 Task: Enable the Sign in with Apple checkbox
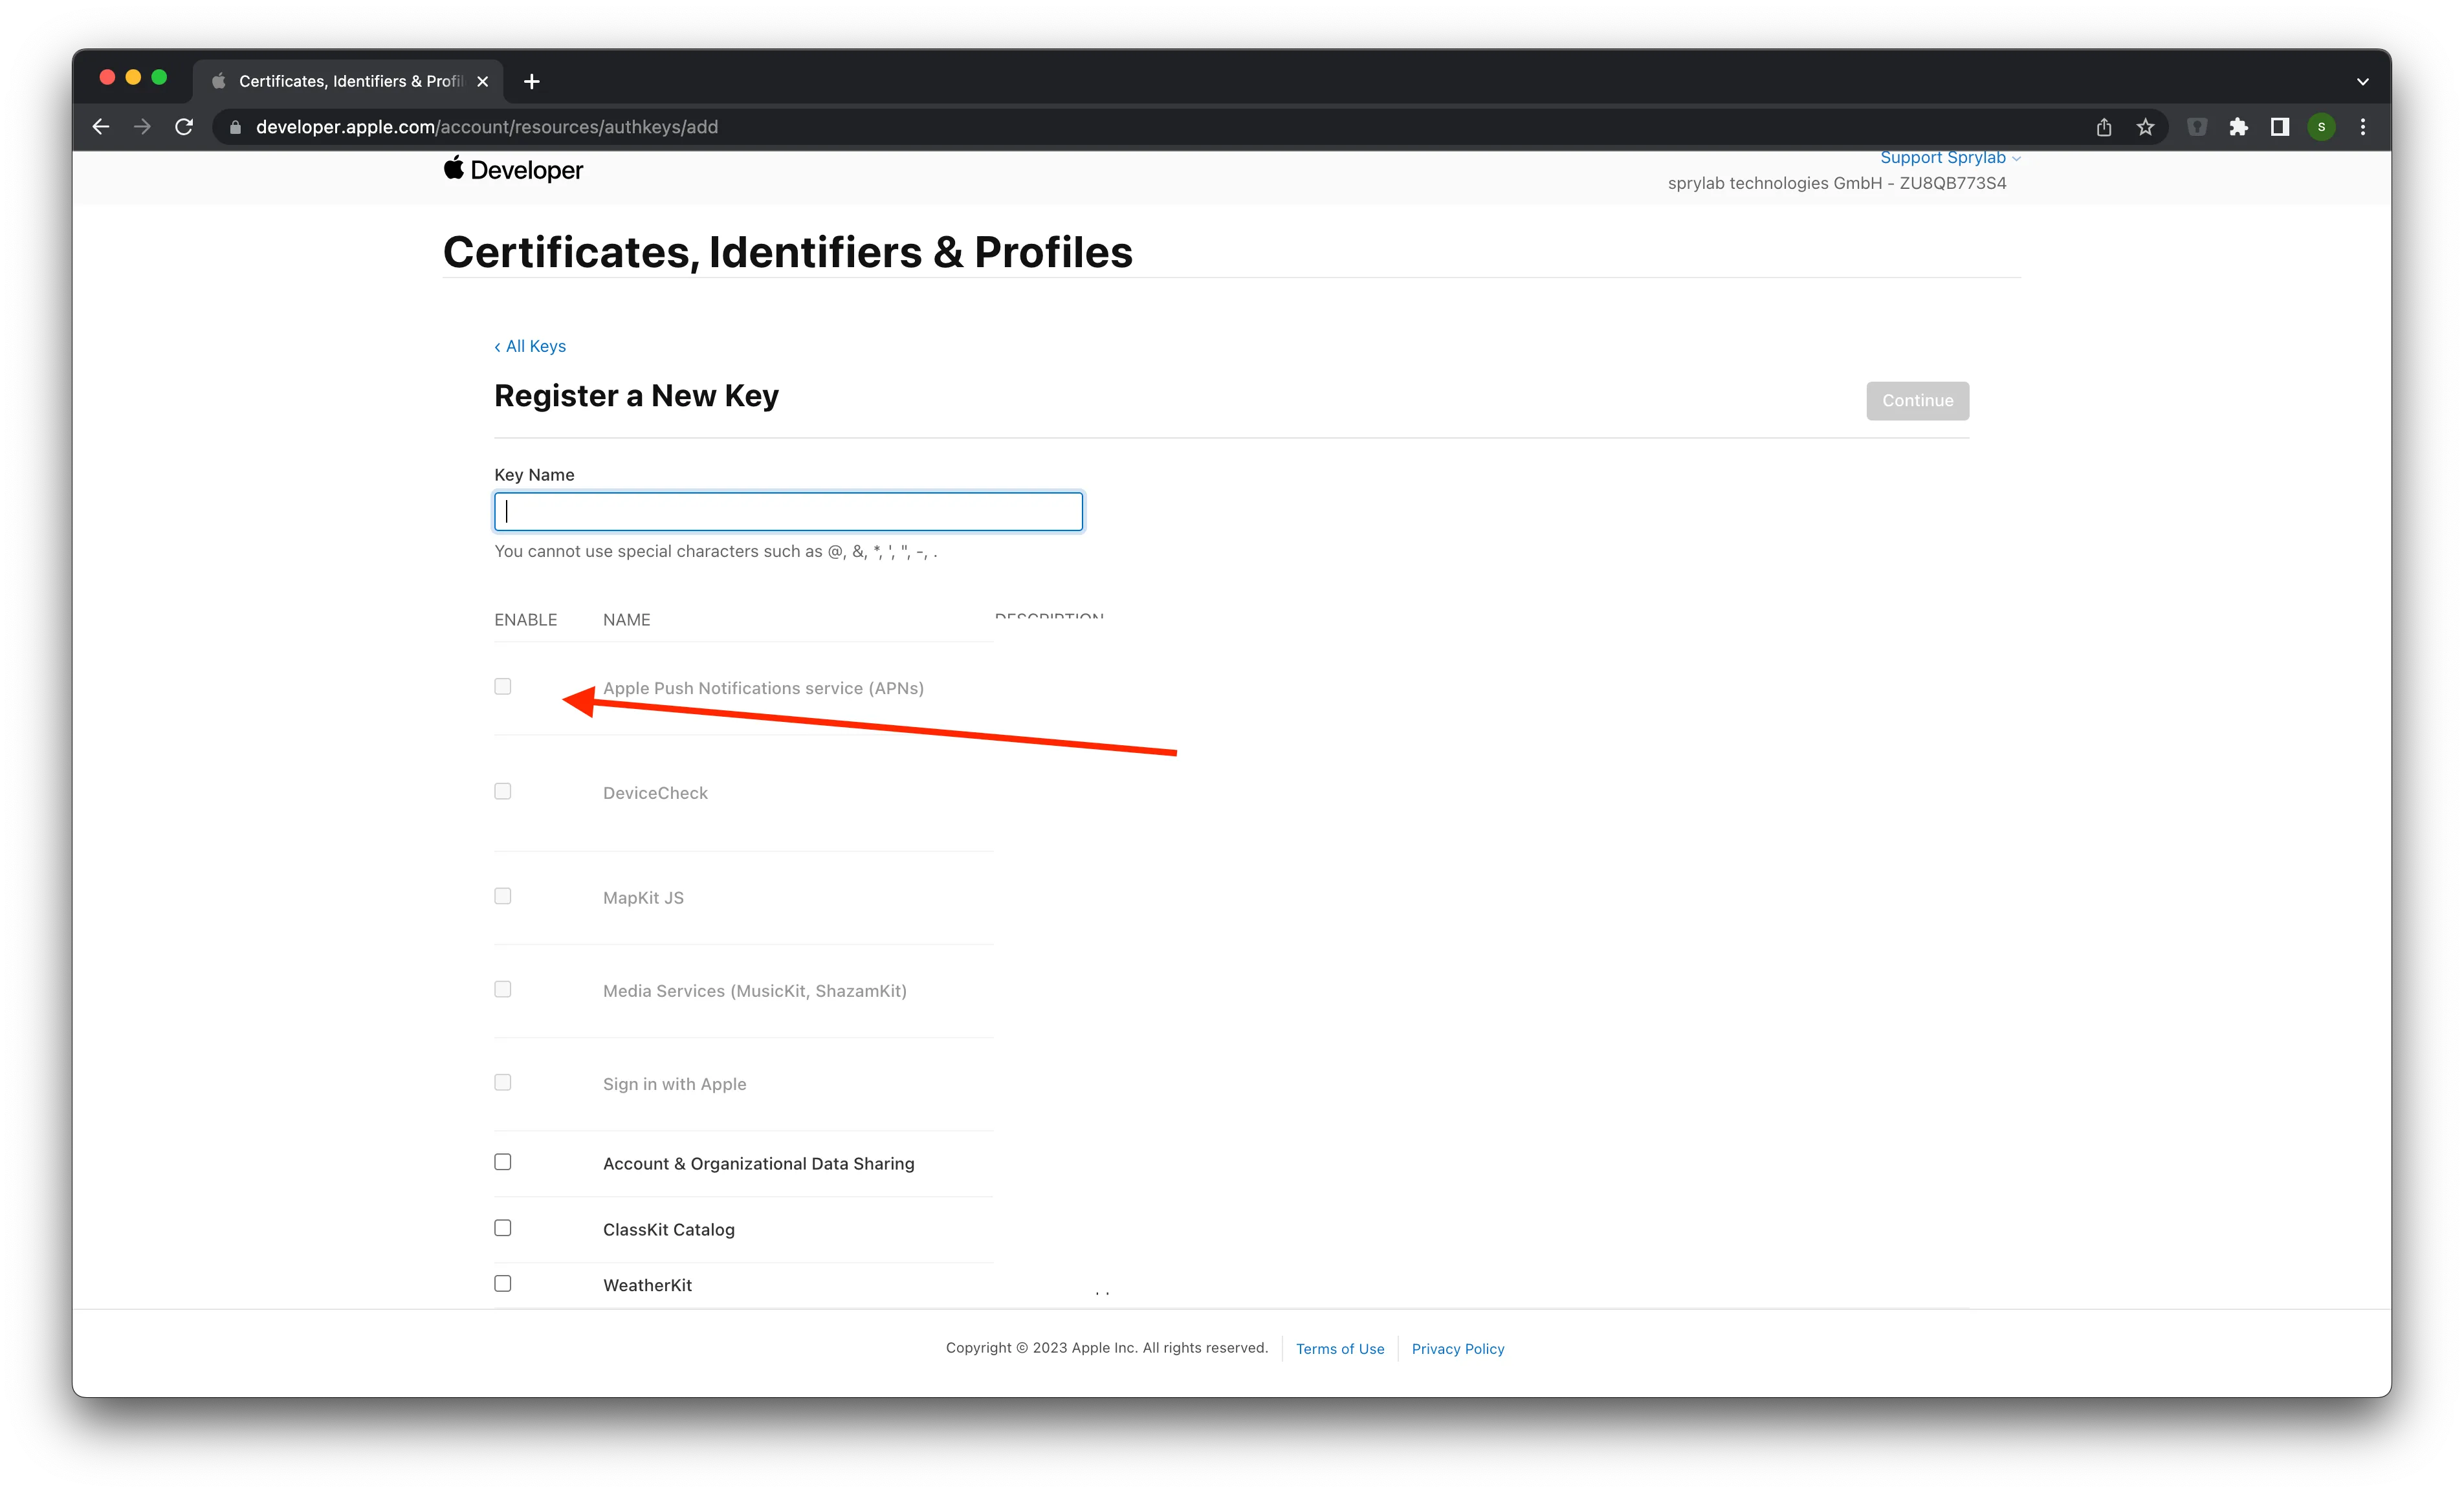503,1082
